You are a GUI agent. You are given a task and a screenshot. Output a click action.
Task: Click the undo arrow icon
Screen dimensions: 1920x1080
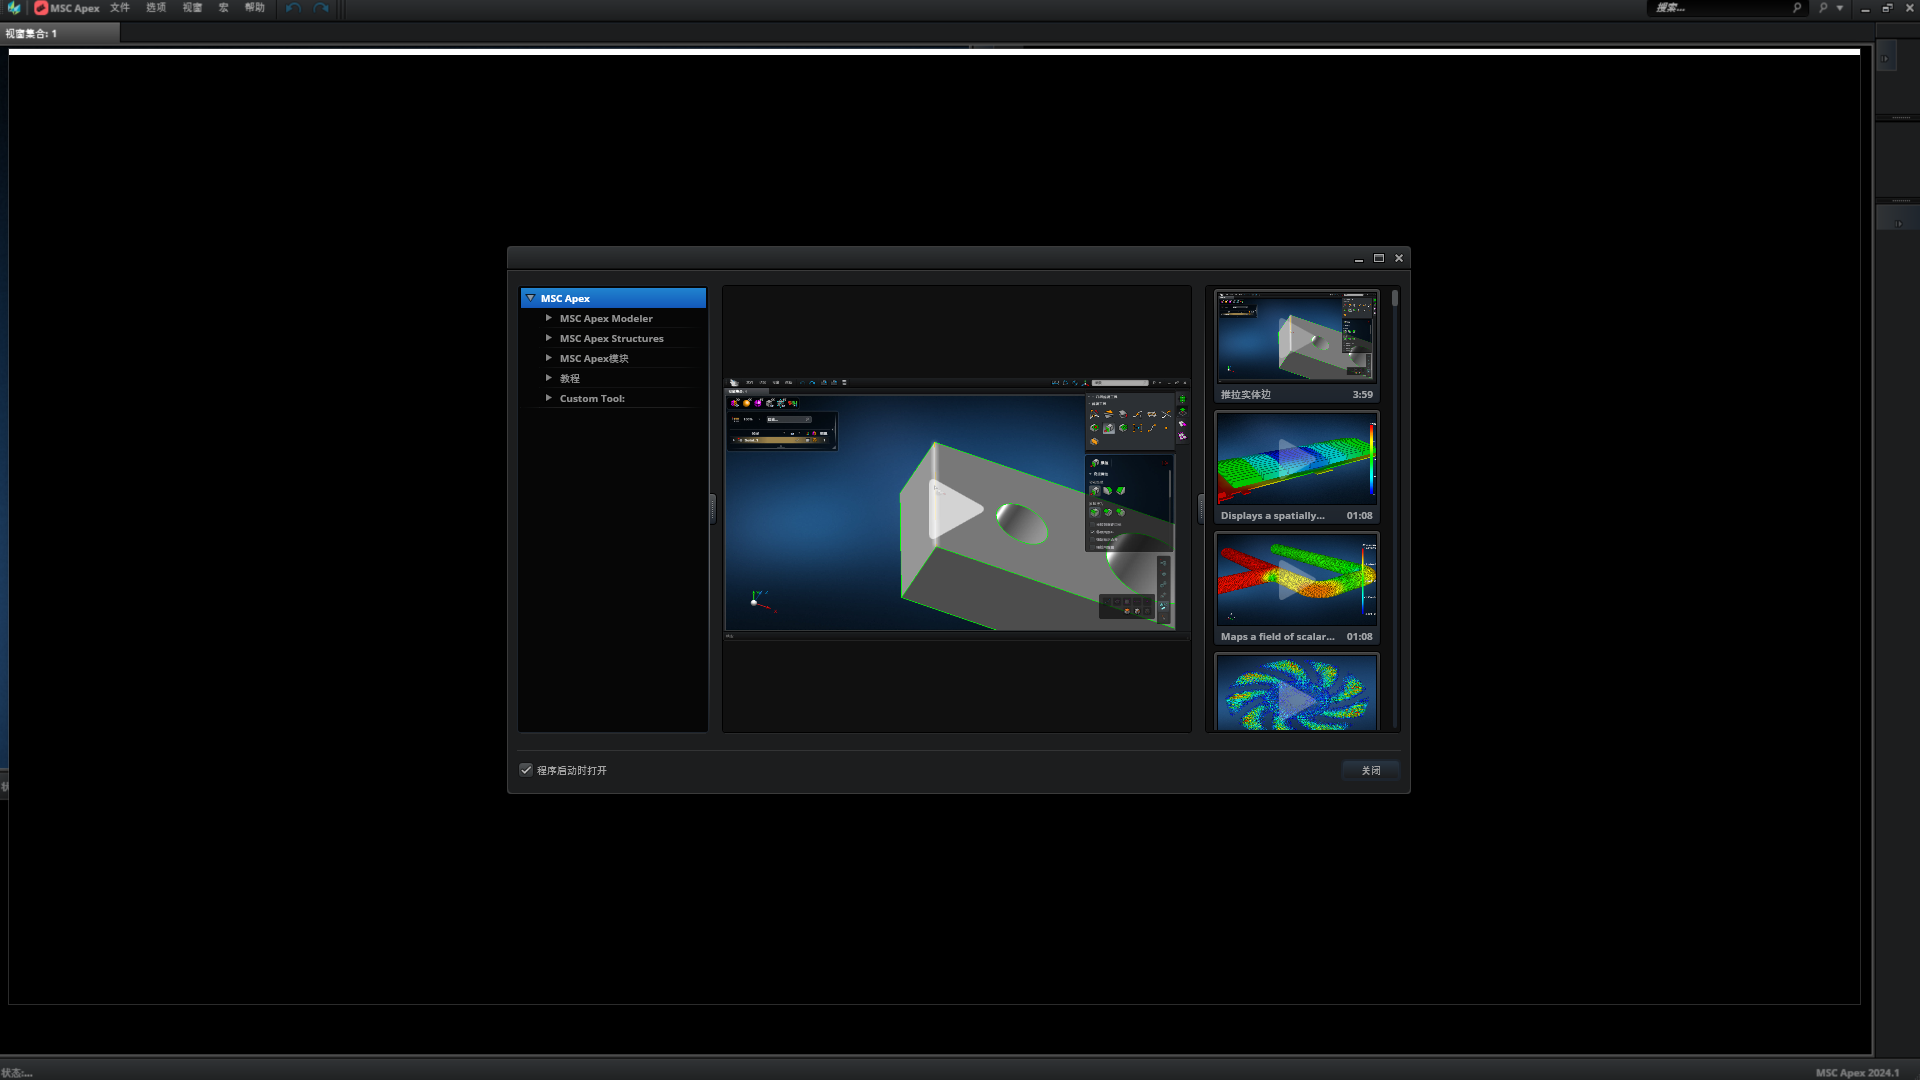(293, 8)
